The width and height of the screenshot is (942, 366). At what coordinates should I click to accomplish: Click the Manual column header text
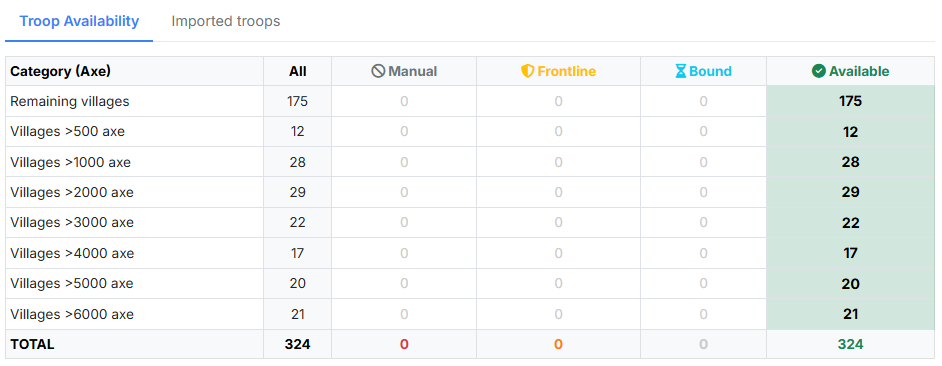(413, 72)
